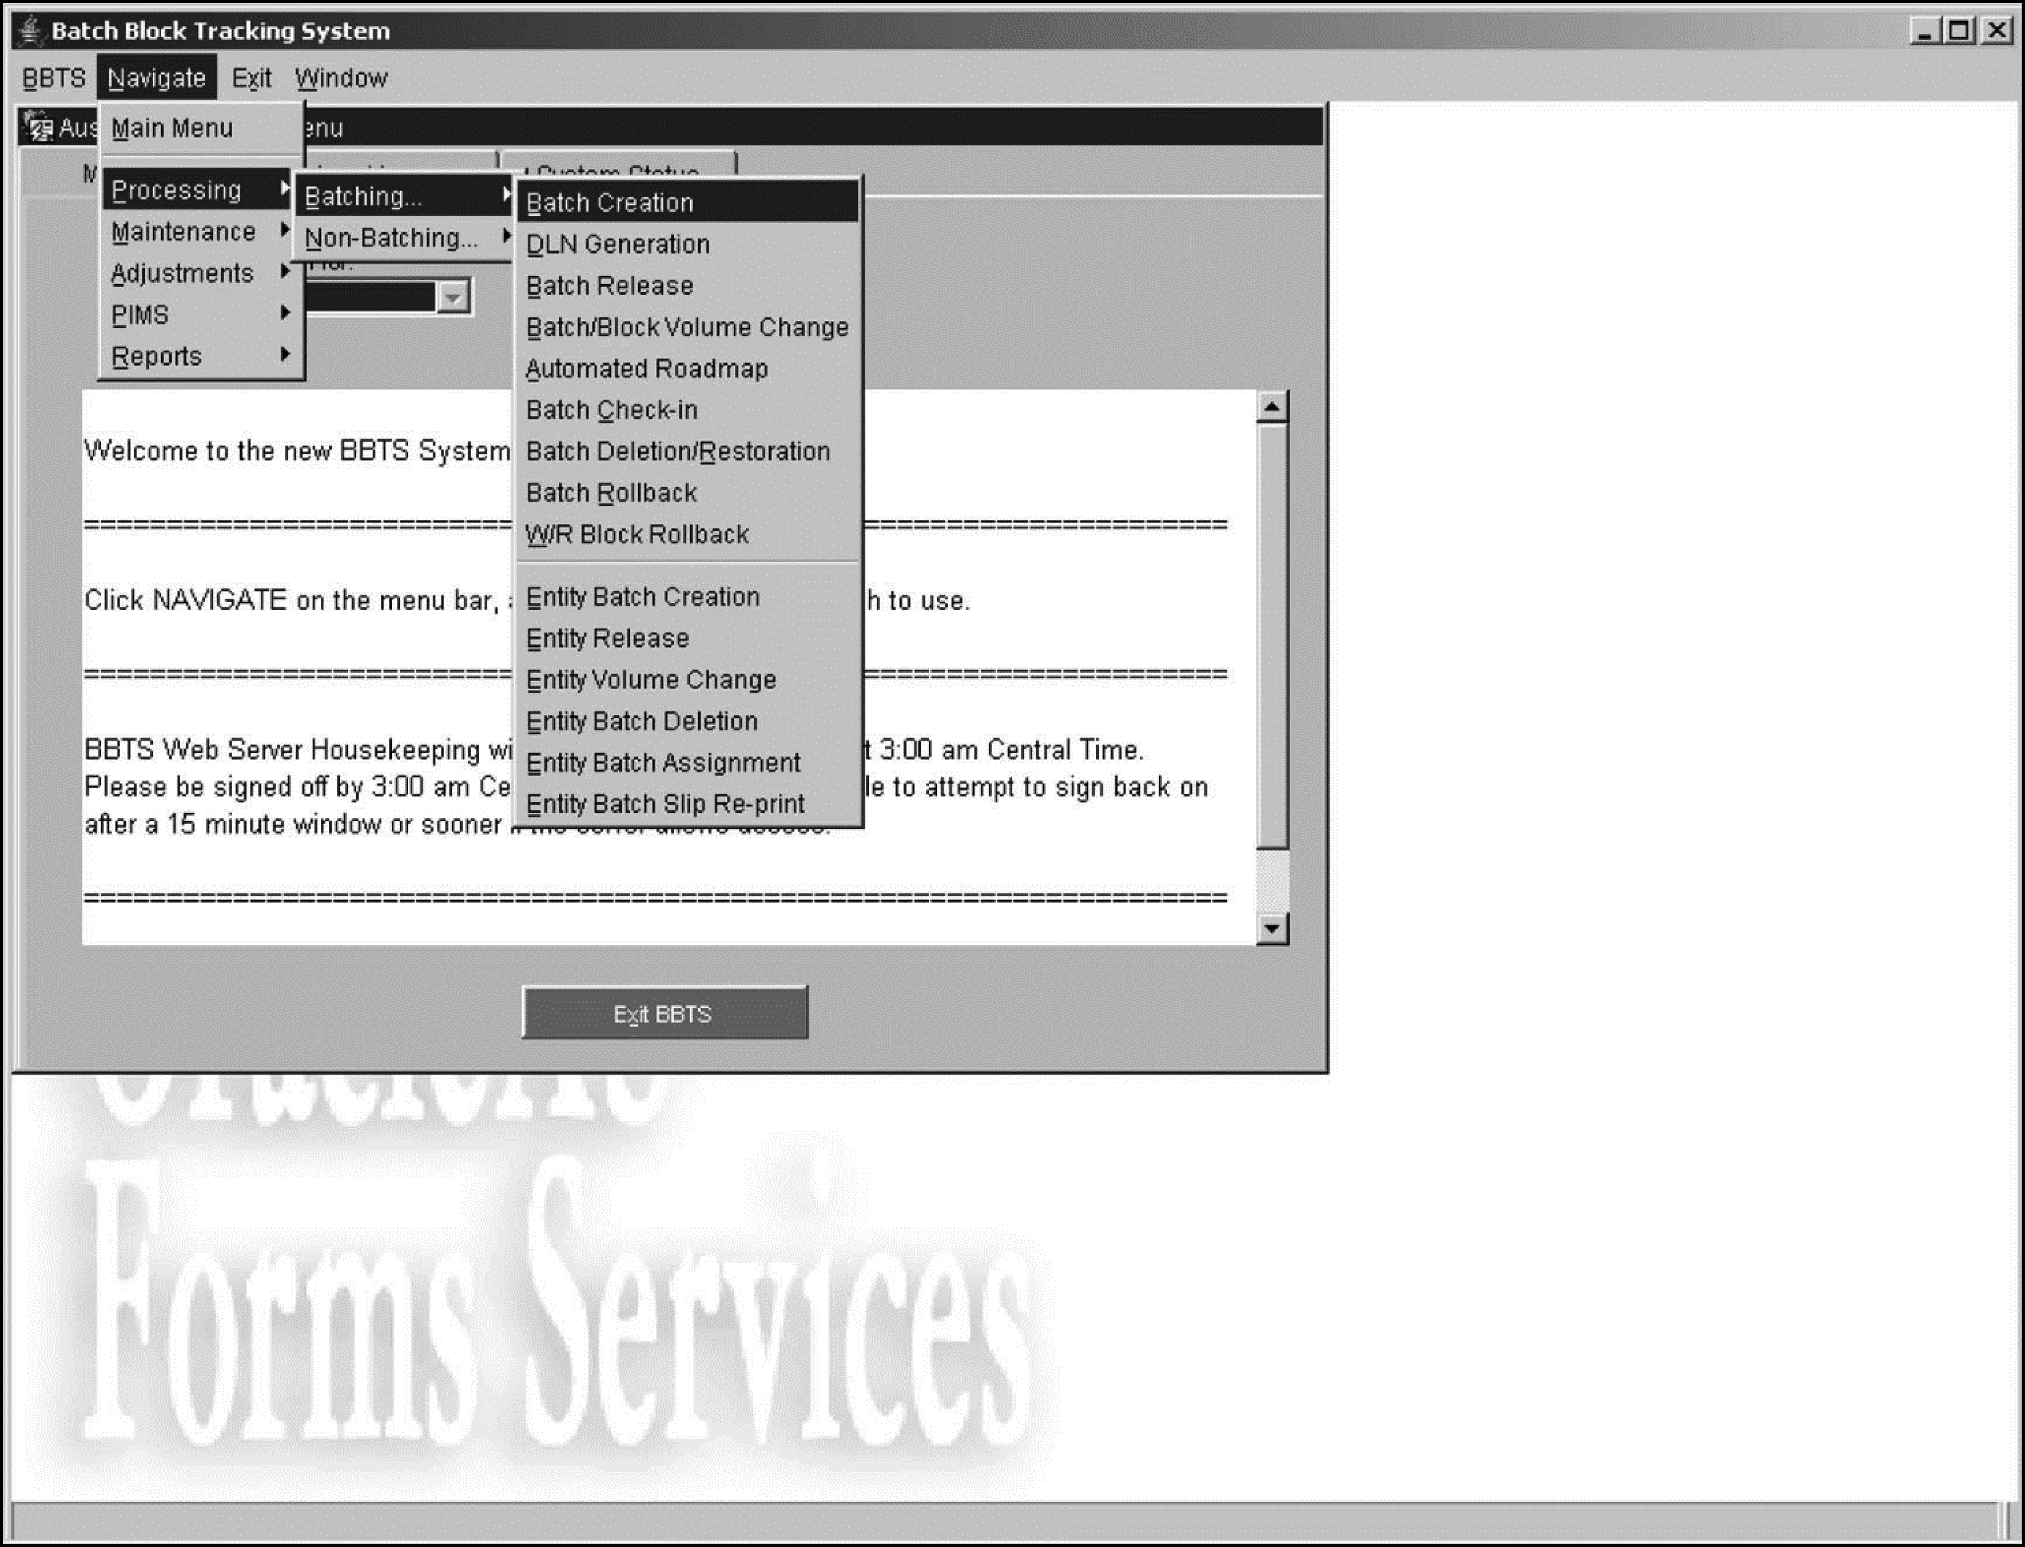Select Batch/Block Volume Change
The height and width of the screenshot is (1547, 2025).
click(x=687, y=327)
